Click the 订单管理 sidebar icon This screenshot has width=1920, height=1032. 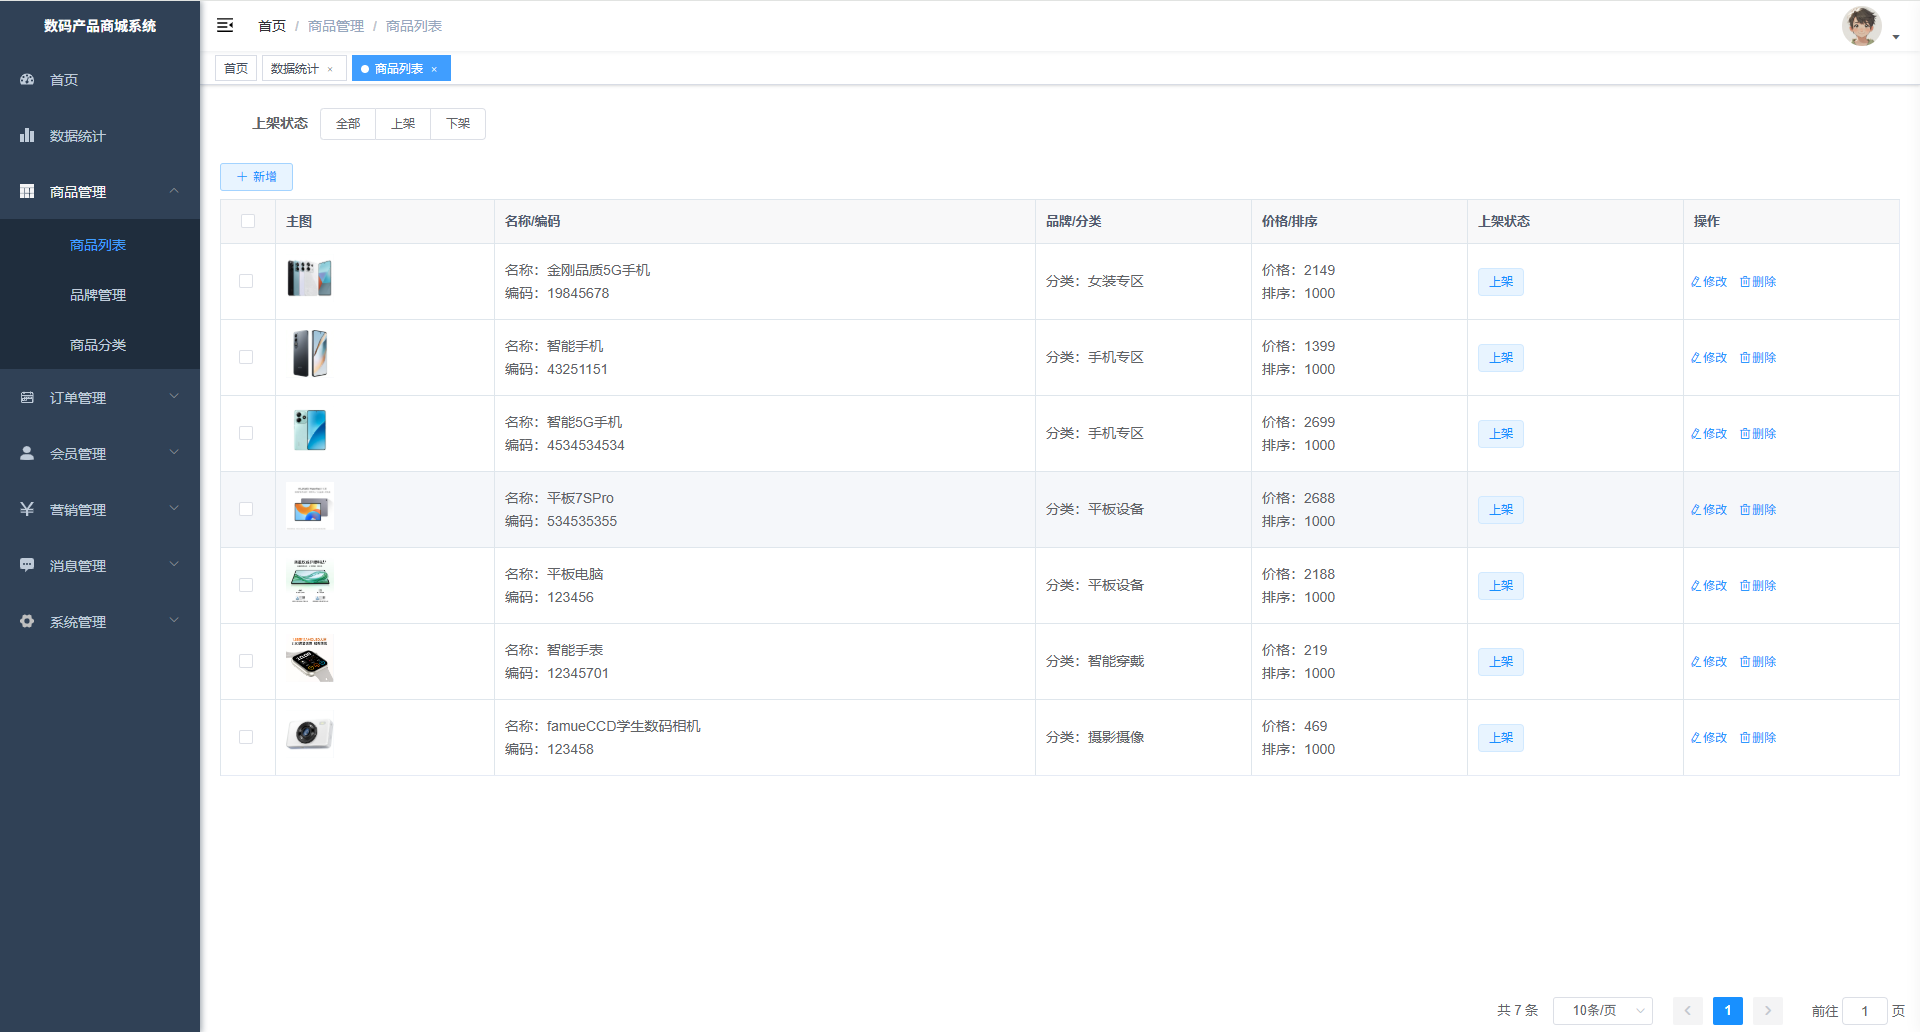coord(27,397)
